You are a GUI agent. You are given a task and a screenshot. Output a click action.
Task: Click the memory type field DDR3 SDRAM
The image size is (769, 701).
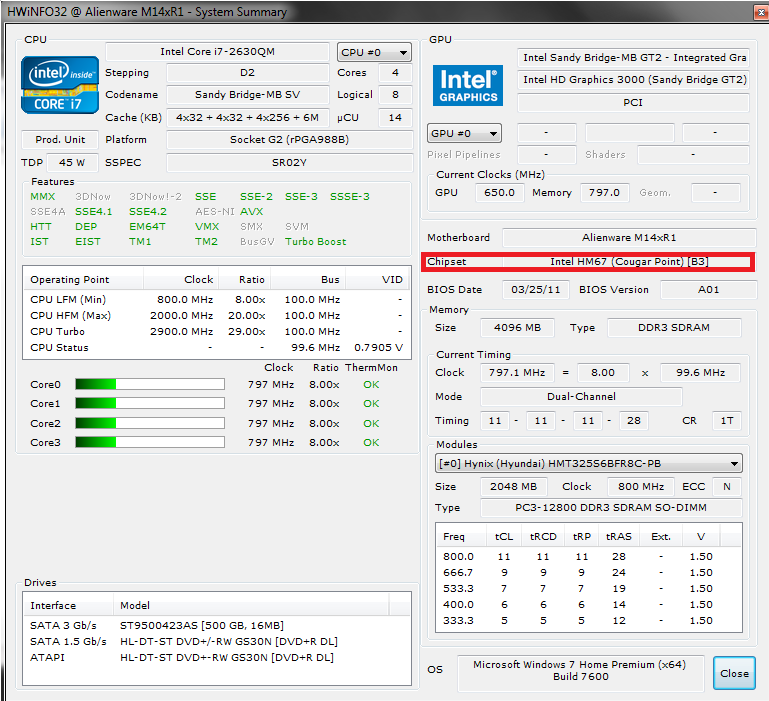coord(674,328)
